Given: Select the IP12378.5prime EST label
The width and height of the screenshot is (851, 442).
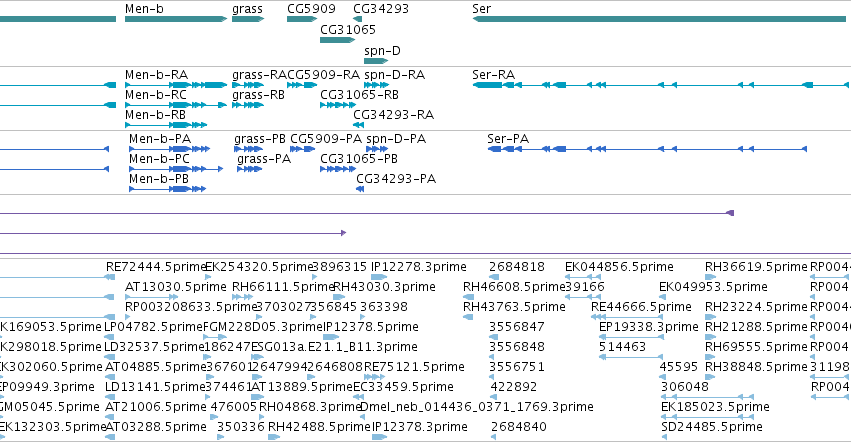Looking at the screenshot, I should [x=371, y=327].
